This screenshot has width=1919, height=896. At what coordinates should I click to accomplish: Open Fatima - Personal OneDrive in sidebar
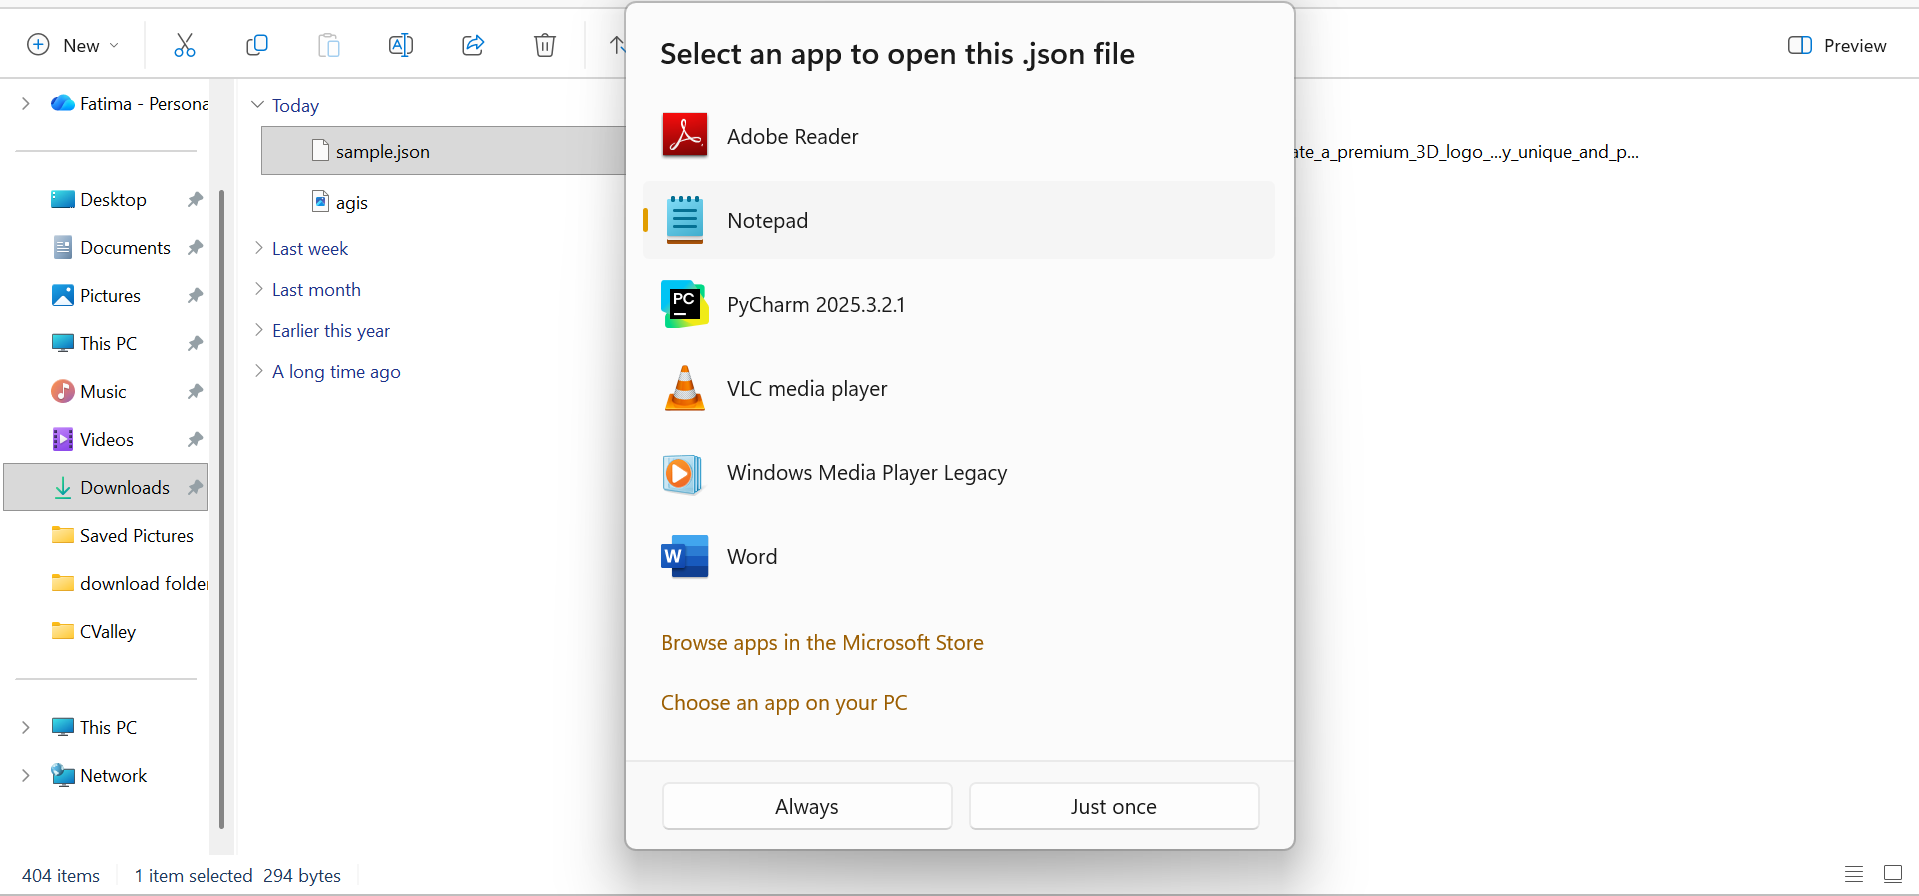point(130,103)
